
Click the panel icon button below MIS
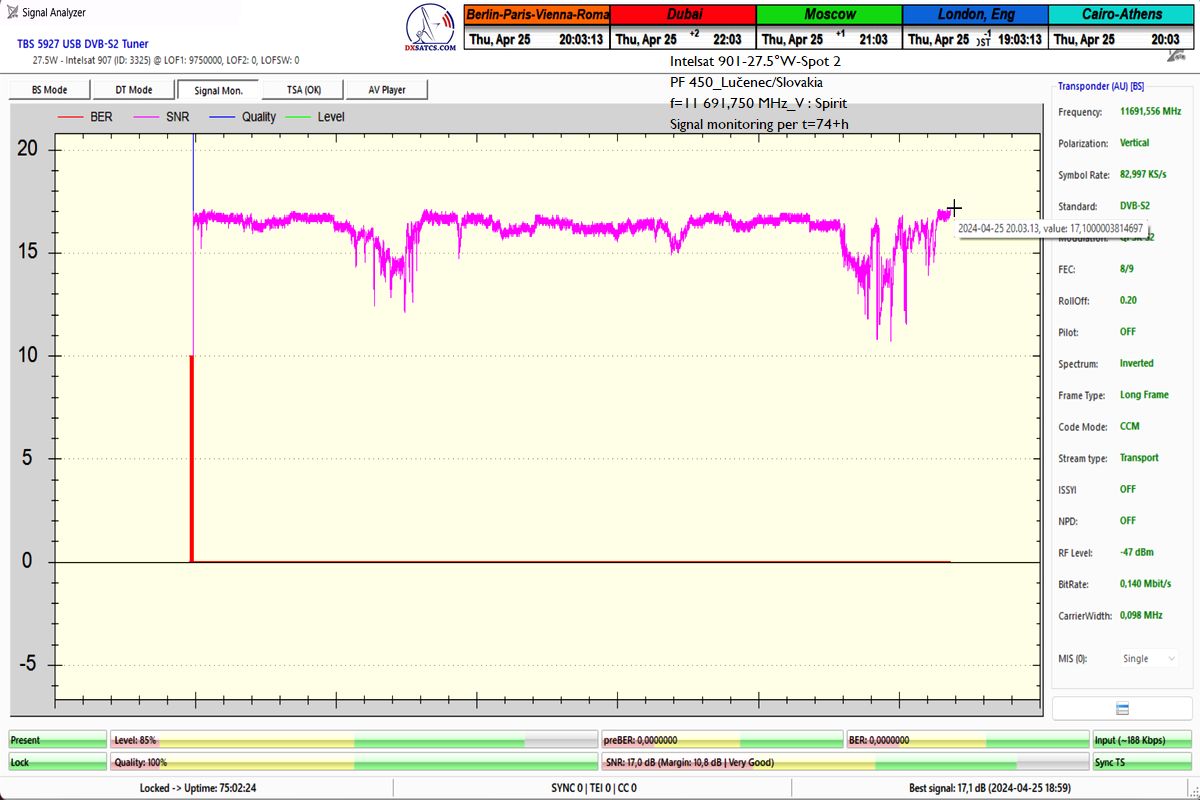(x=1121, y=708)
